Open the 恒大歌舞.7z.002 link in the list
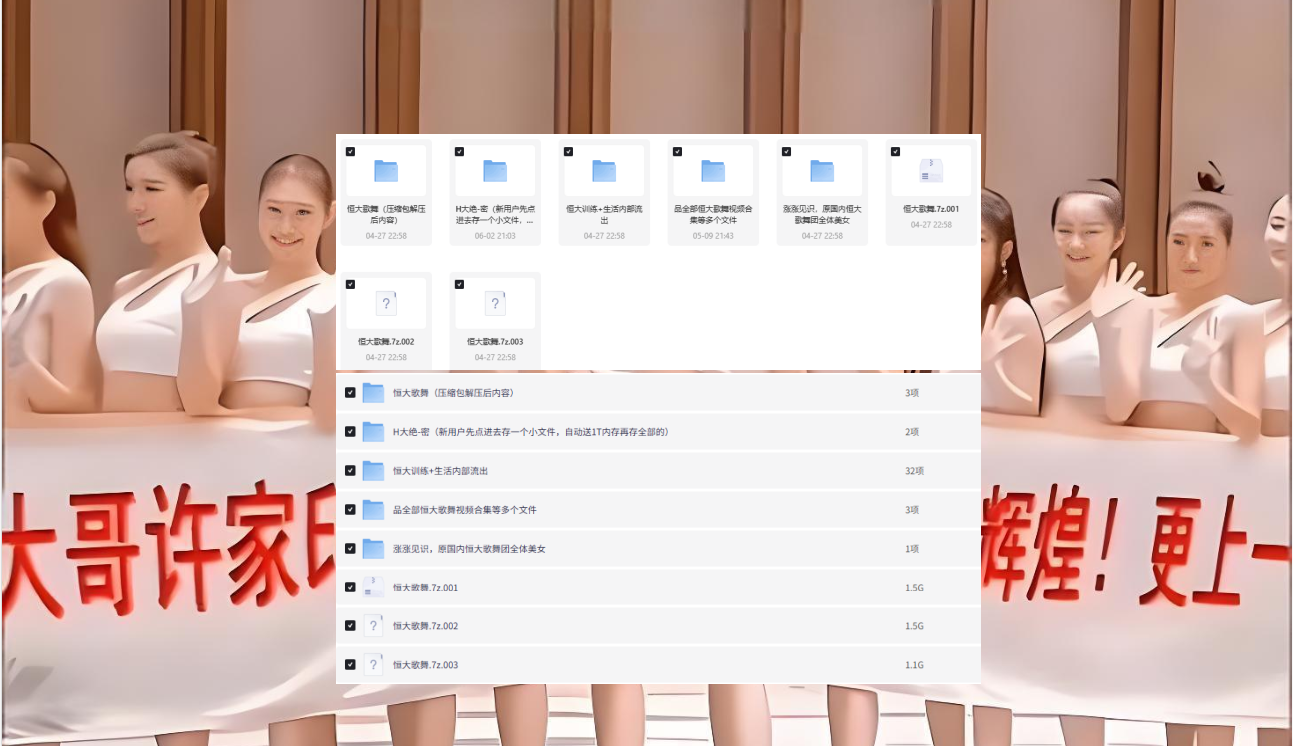Image resolution: width=1293 pixels, height=746 pixels. (425, 626)
